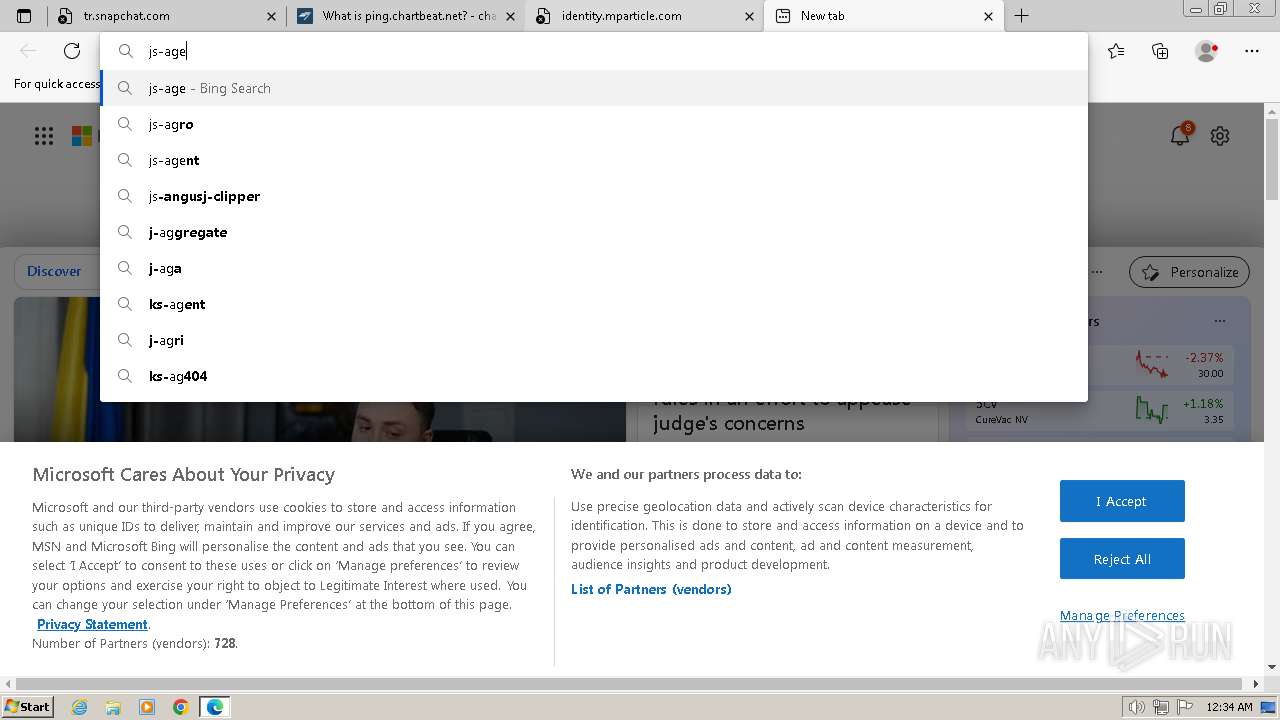The width and height of the screenshot is (1280, 720).
Task: Open the Action Center flag tray icon
Action: pyautogui.click(x=1185, y=707)
